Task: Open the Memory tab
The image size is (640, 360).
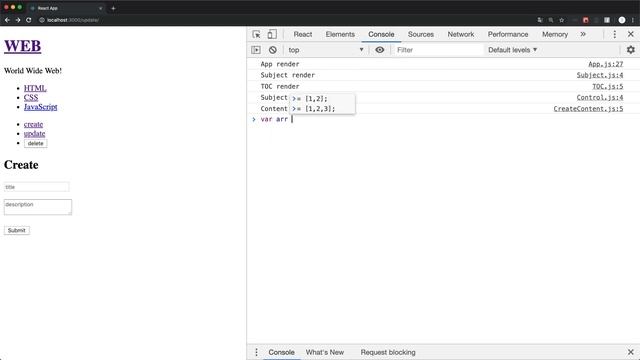Action: click(x=555, y=34)
